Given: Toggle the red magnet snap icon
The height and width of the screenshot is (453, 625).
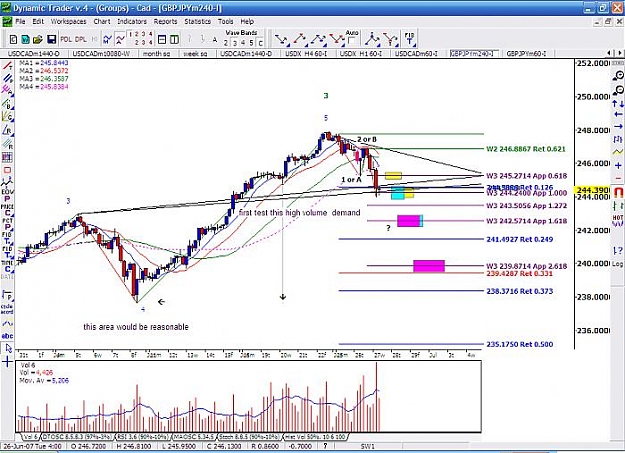Looking at the screenshot, I should click(618, 193).
